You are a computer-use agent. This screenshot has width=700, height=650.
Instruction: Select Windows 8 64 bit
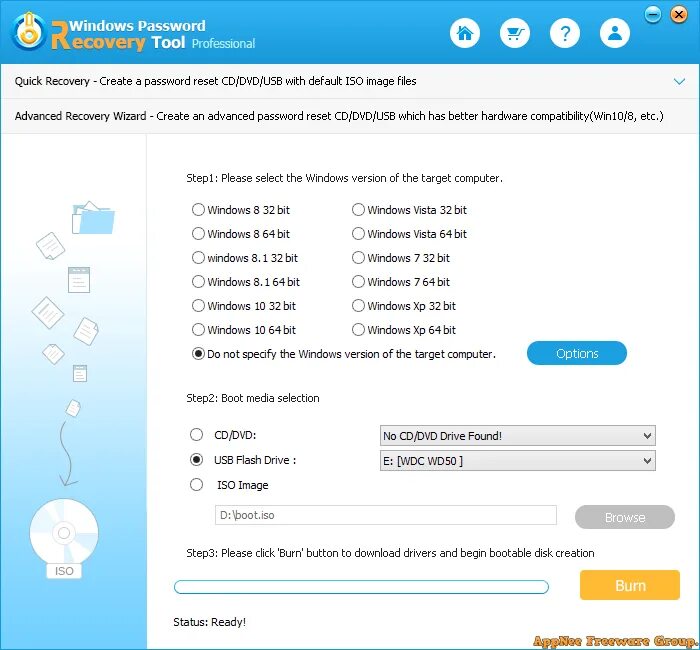pos(241,234)
